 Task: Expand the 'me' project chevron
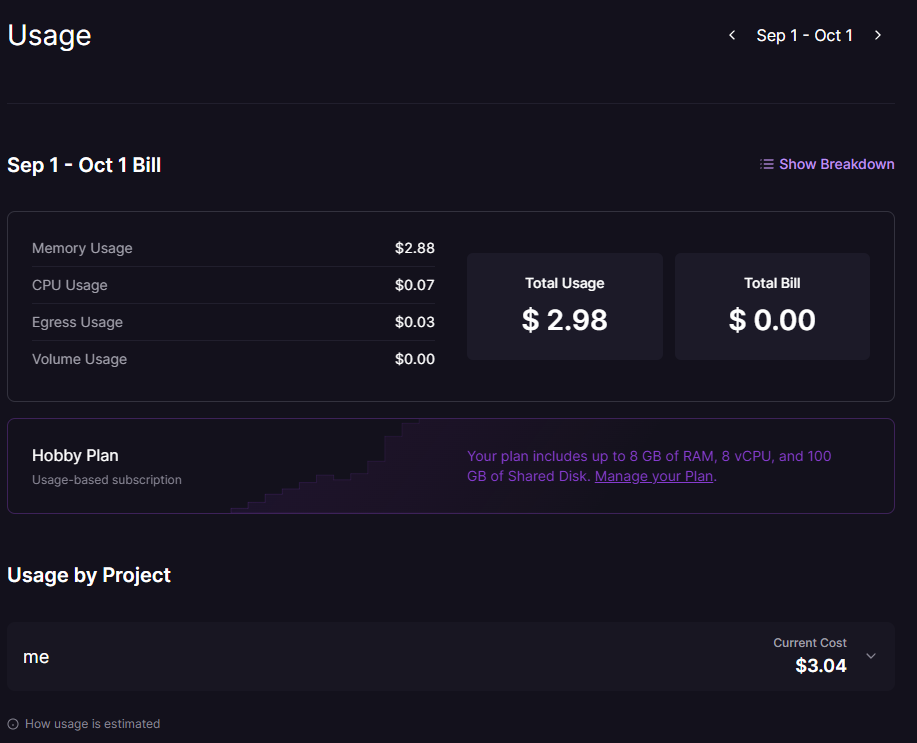coord(871,656)
